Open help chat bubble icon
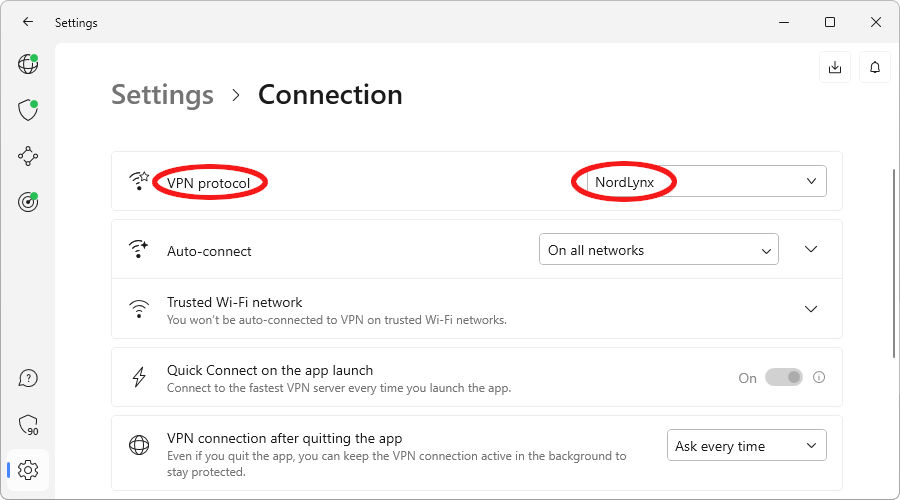 click(x=28, y=378)
